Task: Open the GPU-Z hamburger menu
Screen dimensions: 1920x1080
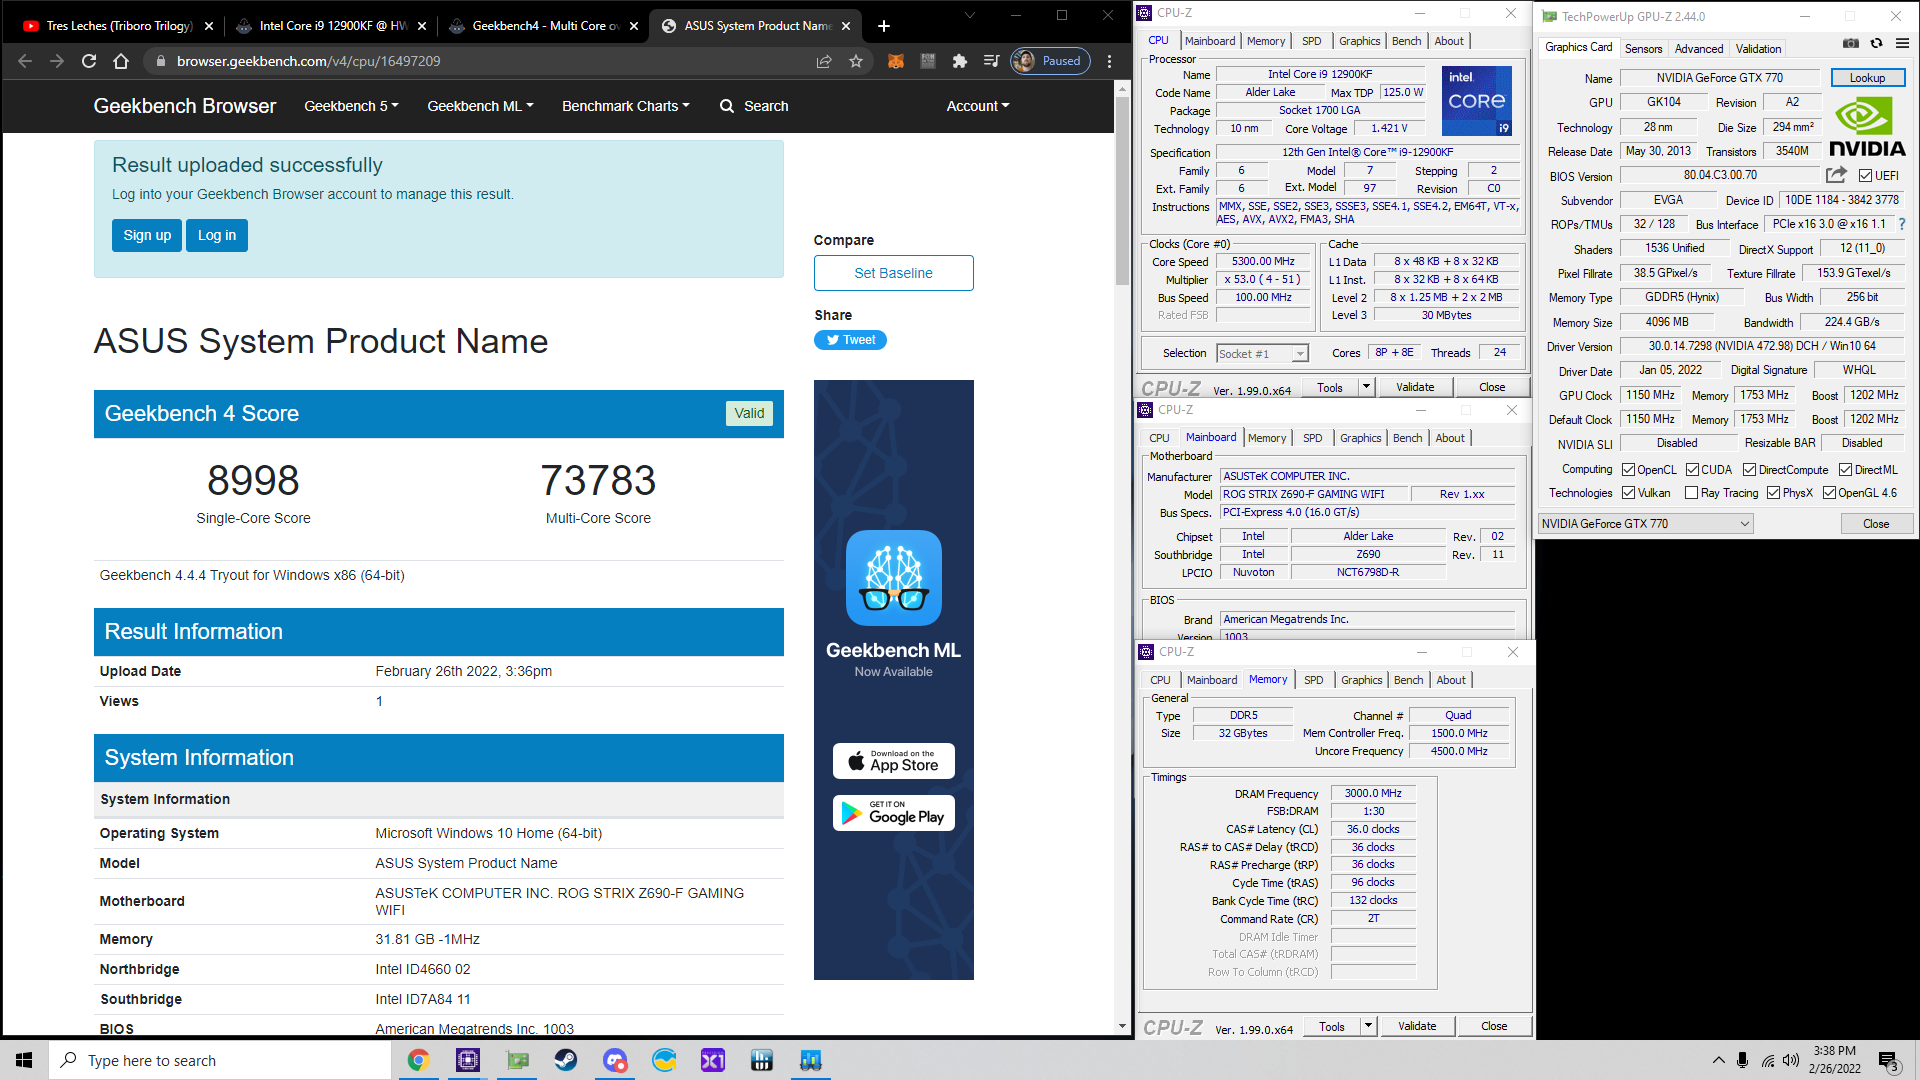Action: [1902, 44]
